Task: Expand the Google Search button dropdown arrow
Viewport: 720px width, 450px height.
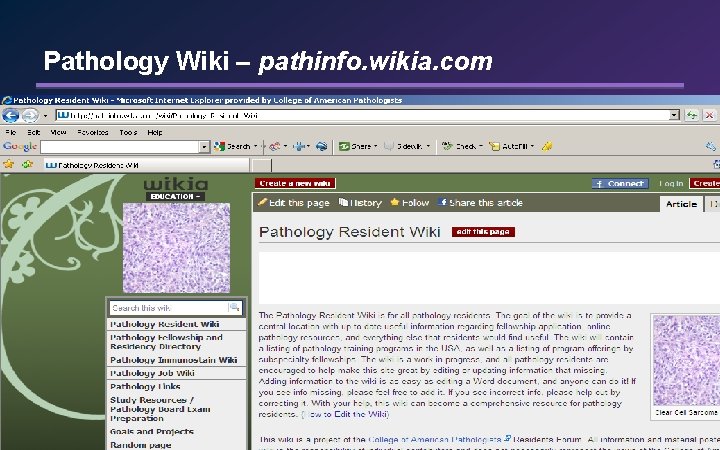Action: click(x=256, y=146)
